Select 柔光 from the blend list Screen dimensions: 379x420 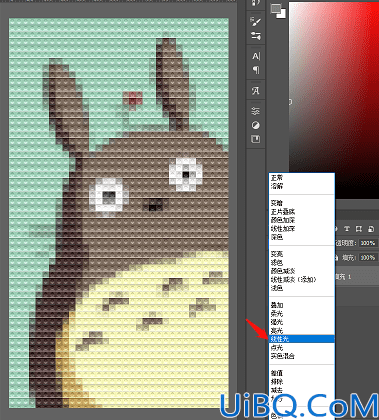pyautogui.click(x=277, y=314)
